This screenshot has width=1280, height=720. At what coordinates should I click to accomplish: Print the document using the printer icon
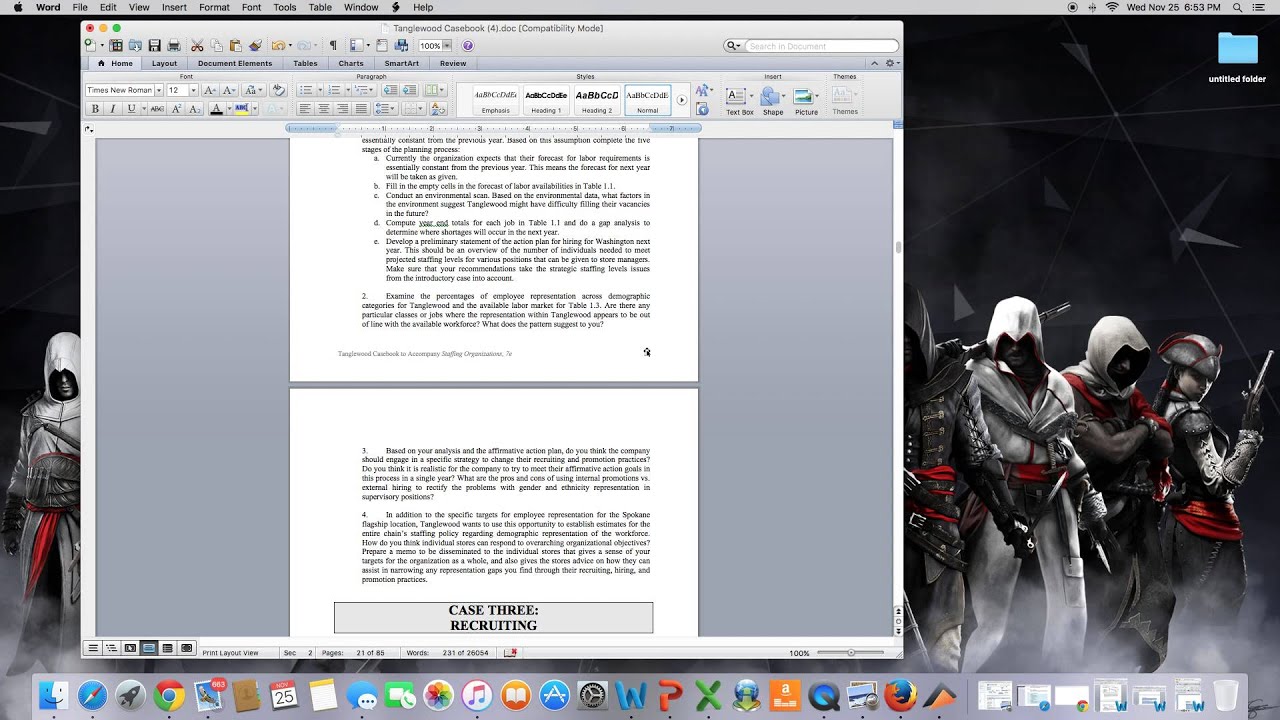174,46
